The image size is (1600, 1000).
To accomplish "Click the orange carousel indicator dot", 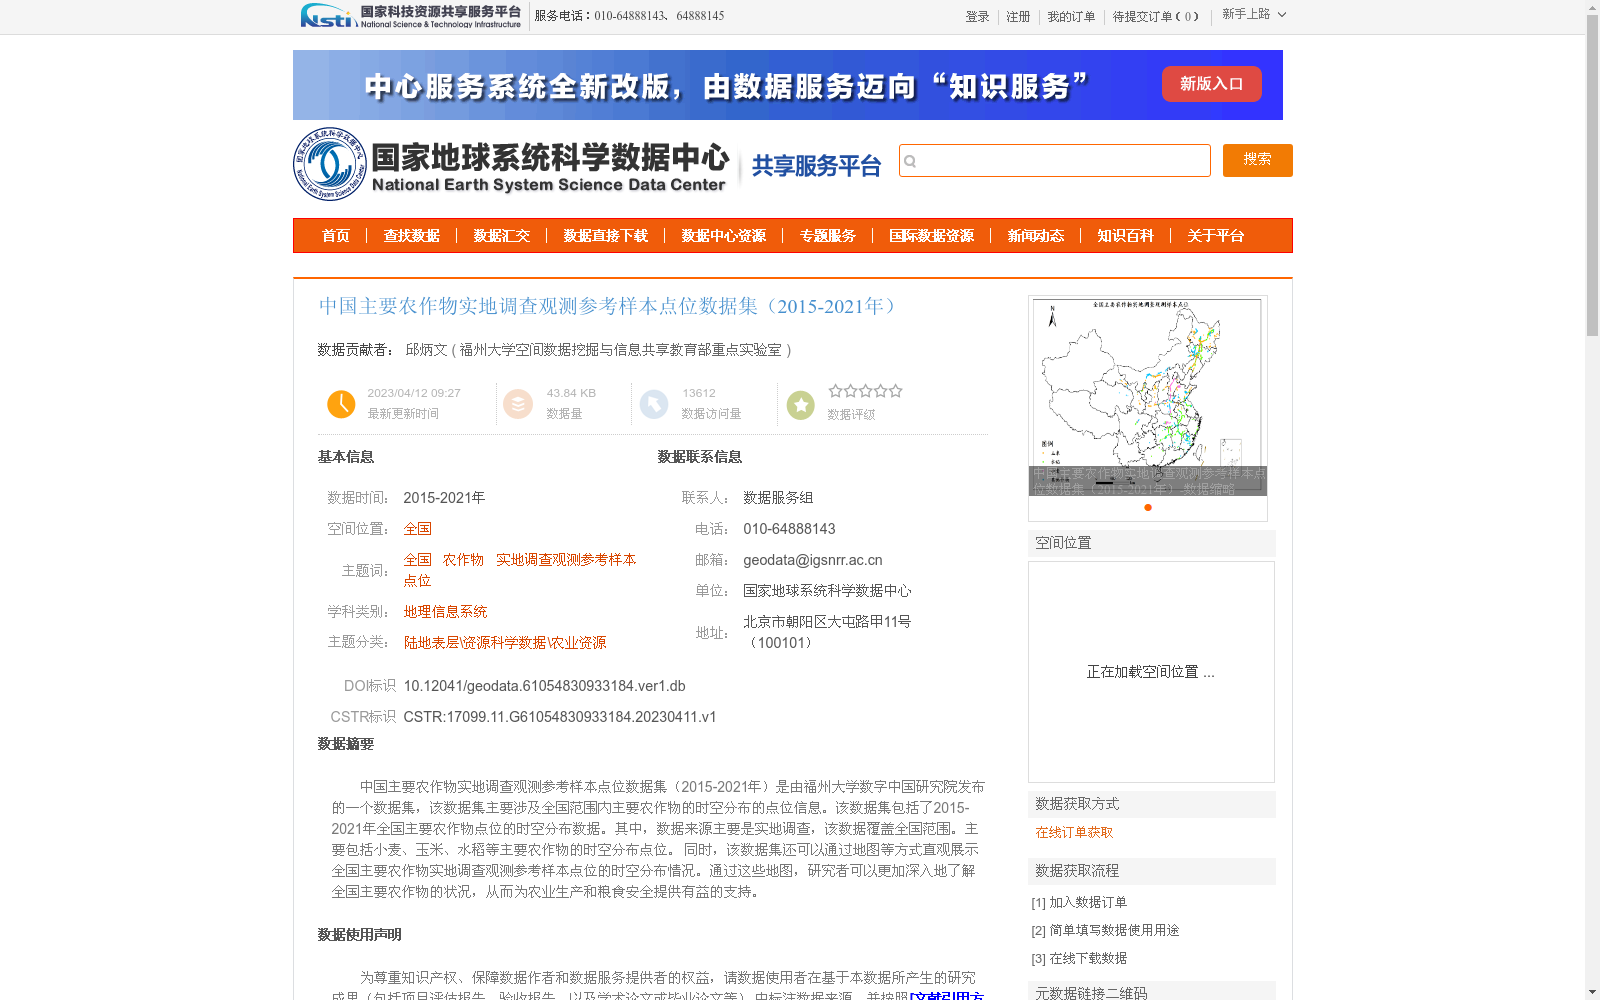I will (x=1148, y=507).
